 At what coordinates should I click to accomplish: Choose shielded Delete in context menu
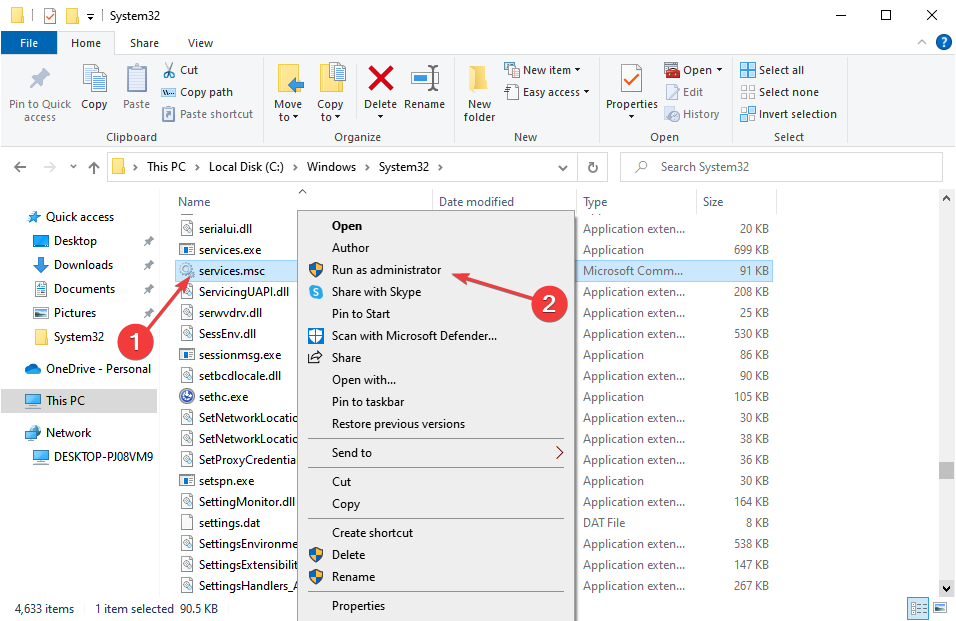coord(348,555)
